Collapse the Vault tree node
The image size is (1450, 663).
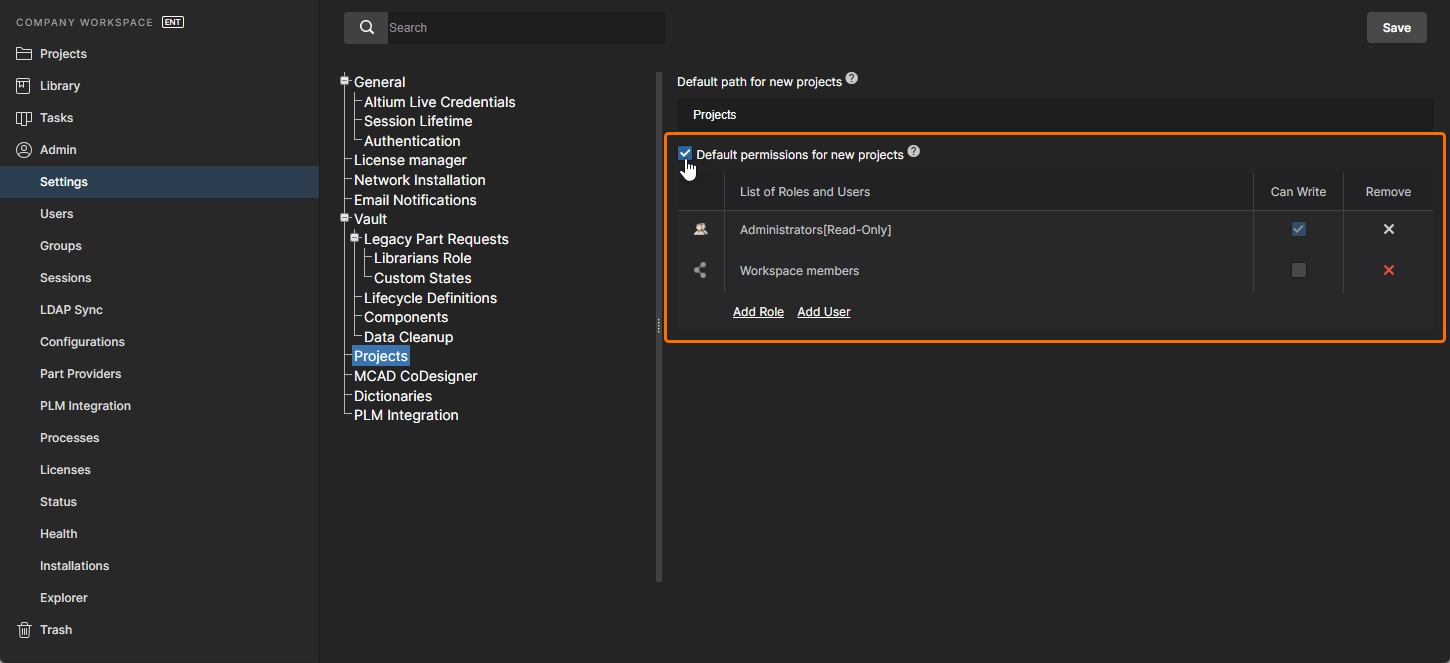coord(345,218)
